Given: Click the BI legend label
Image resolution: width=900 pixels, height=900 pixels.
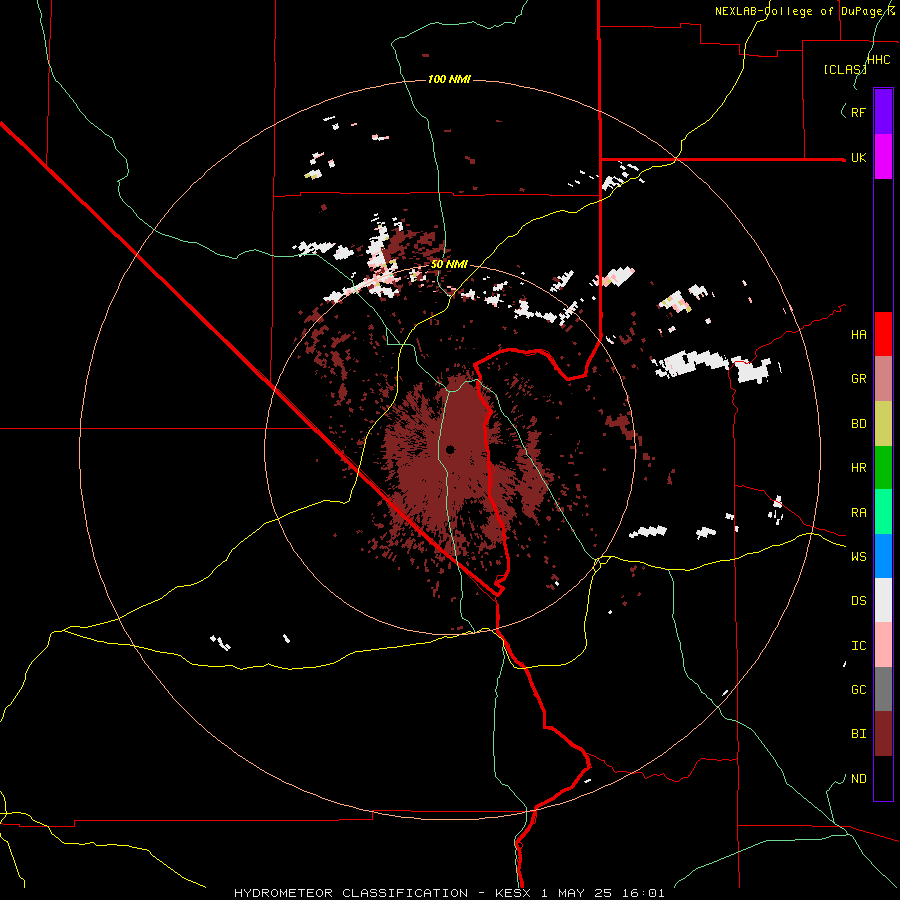Looking at the screenshot, I should click(x=858, y=734).
